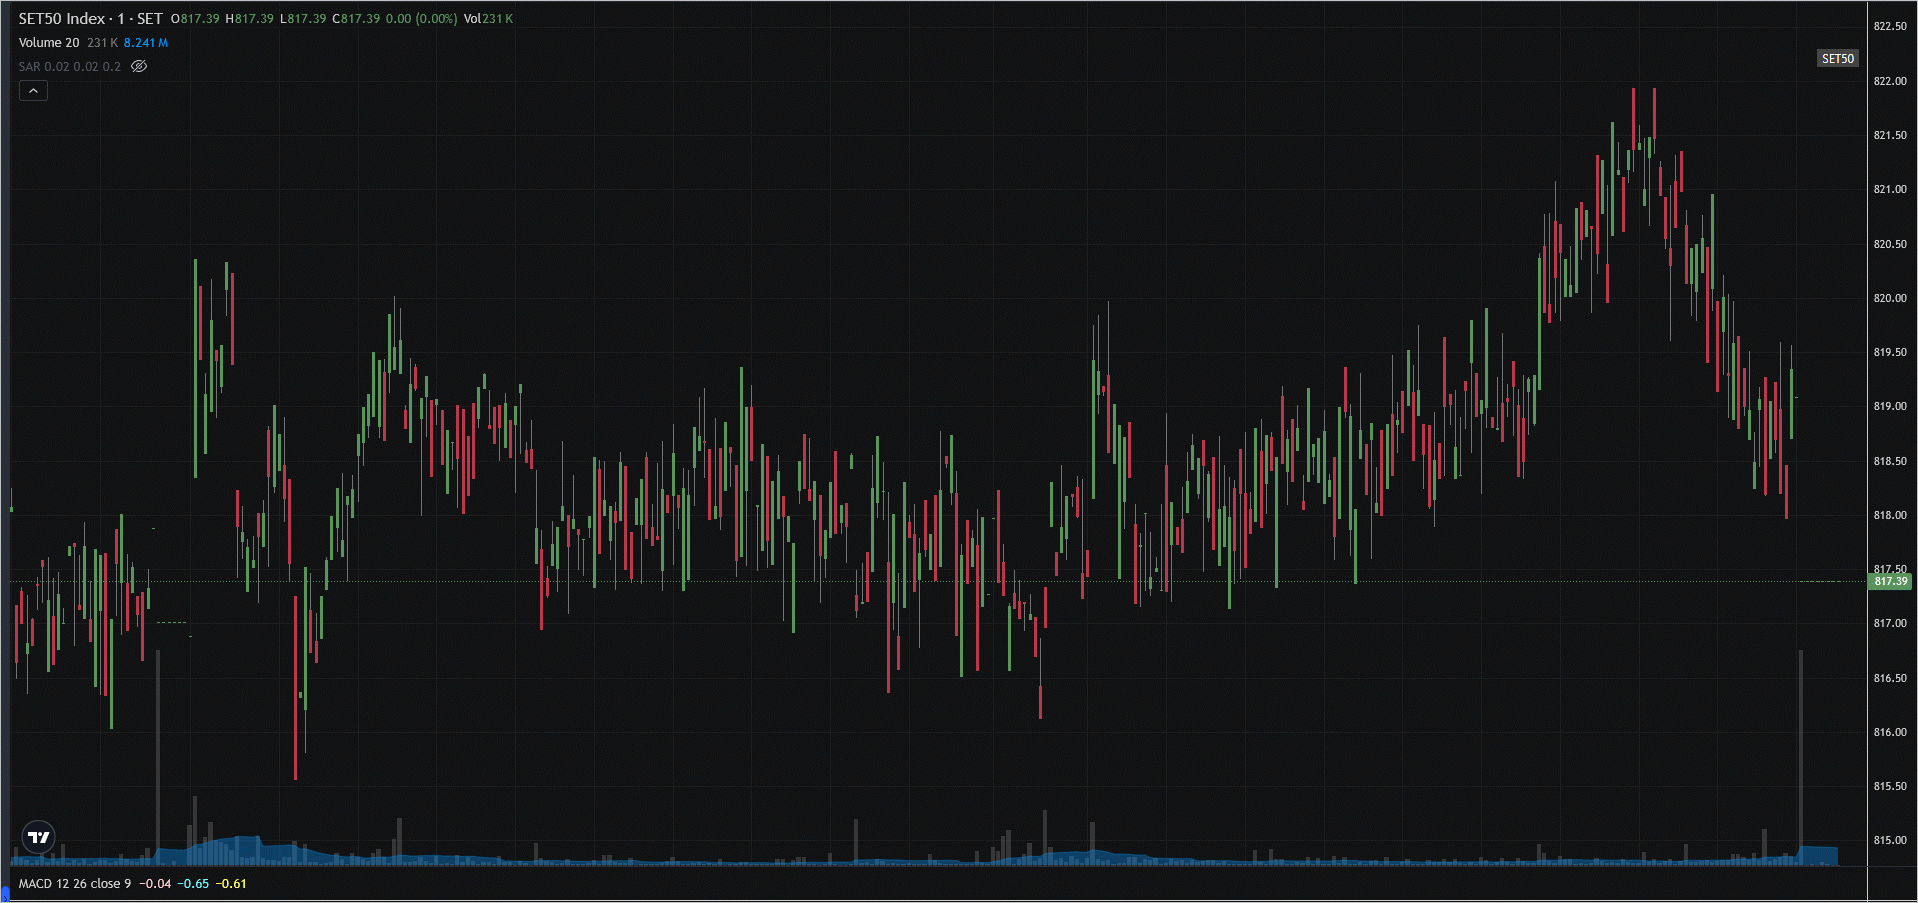The height and width of the screenshot is (903, 1918).
Task: Click the 817.00 price axis label
Action: pyautogui.click(x=1890, y=623)
